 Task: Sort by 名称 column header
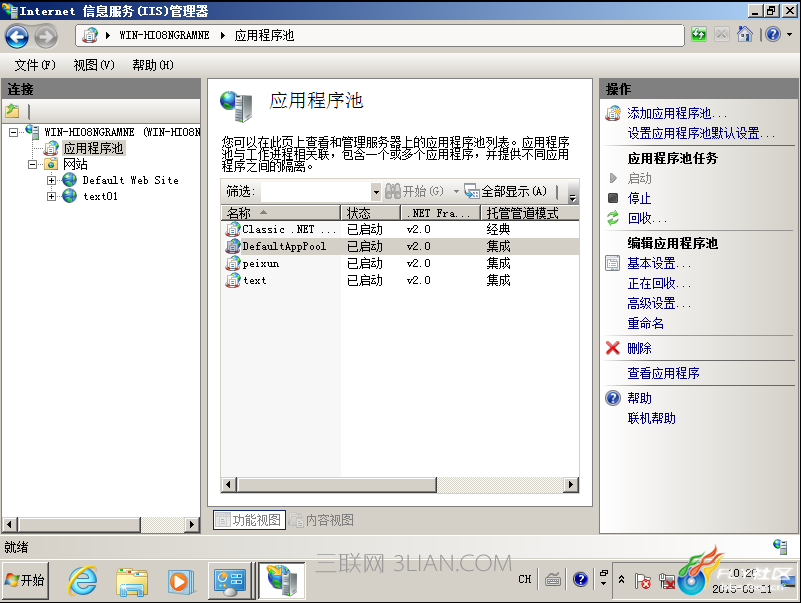click(280, 213)
